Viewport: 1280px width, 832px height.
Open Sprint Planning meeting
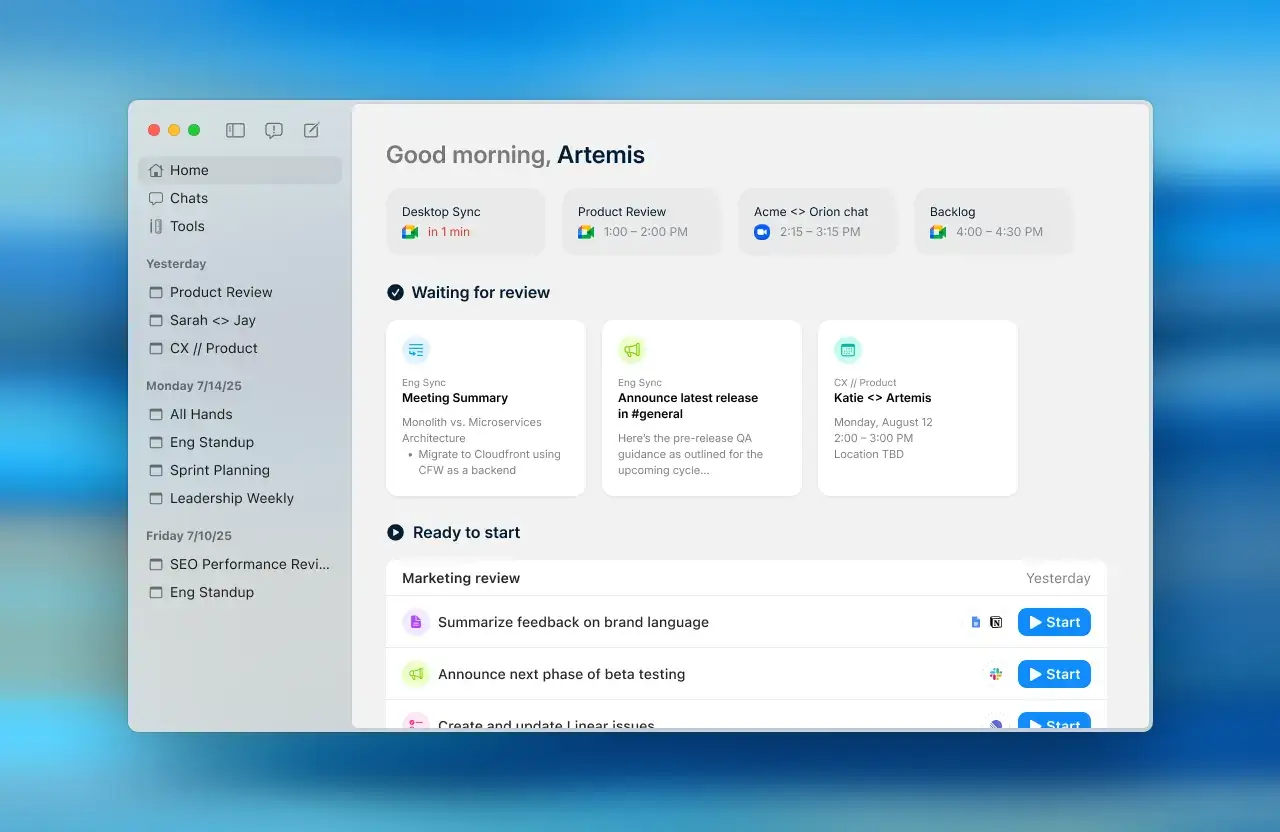tap(240, 470)
